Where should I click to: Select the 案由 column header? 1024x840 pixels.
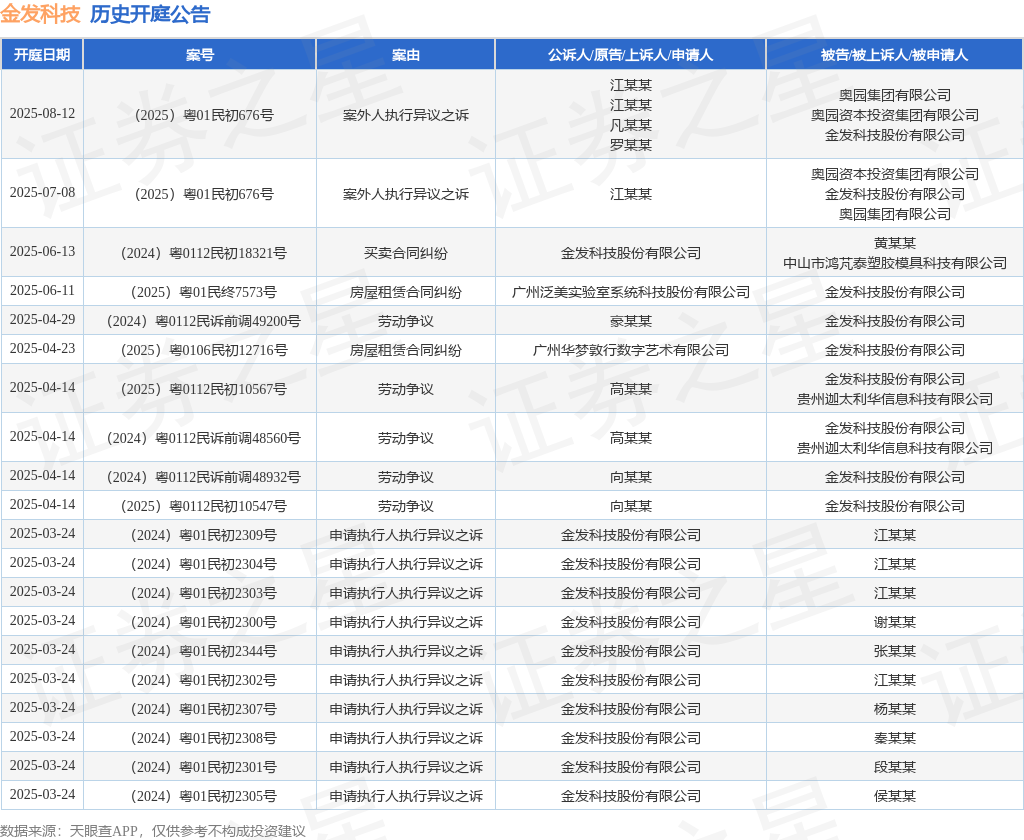click(x=406, y=55)
